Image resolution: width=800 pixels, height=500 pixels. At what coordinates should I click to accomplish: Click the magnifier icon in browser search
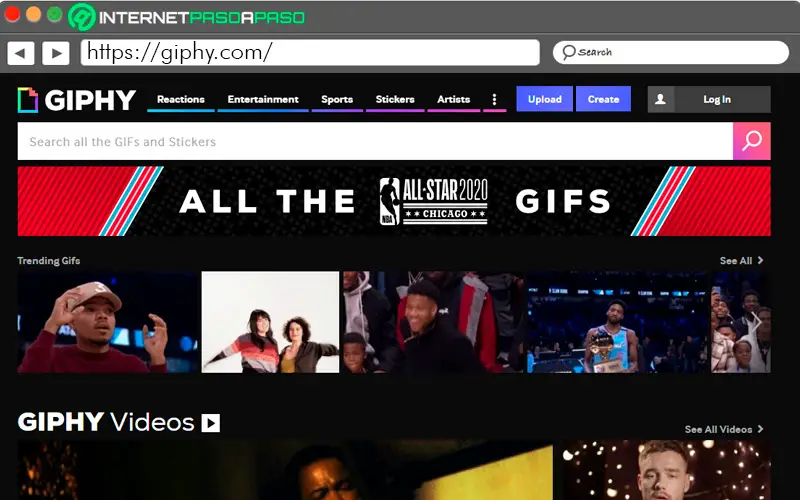[568, 52]
